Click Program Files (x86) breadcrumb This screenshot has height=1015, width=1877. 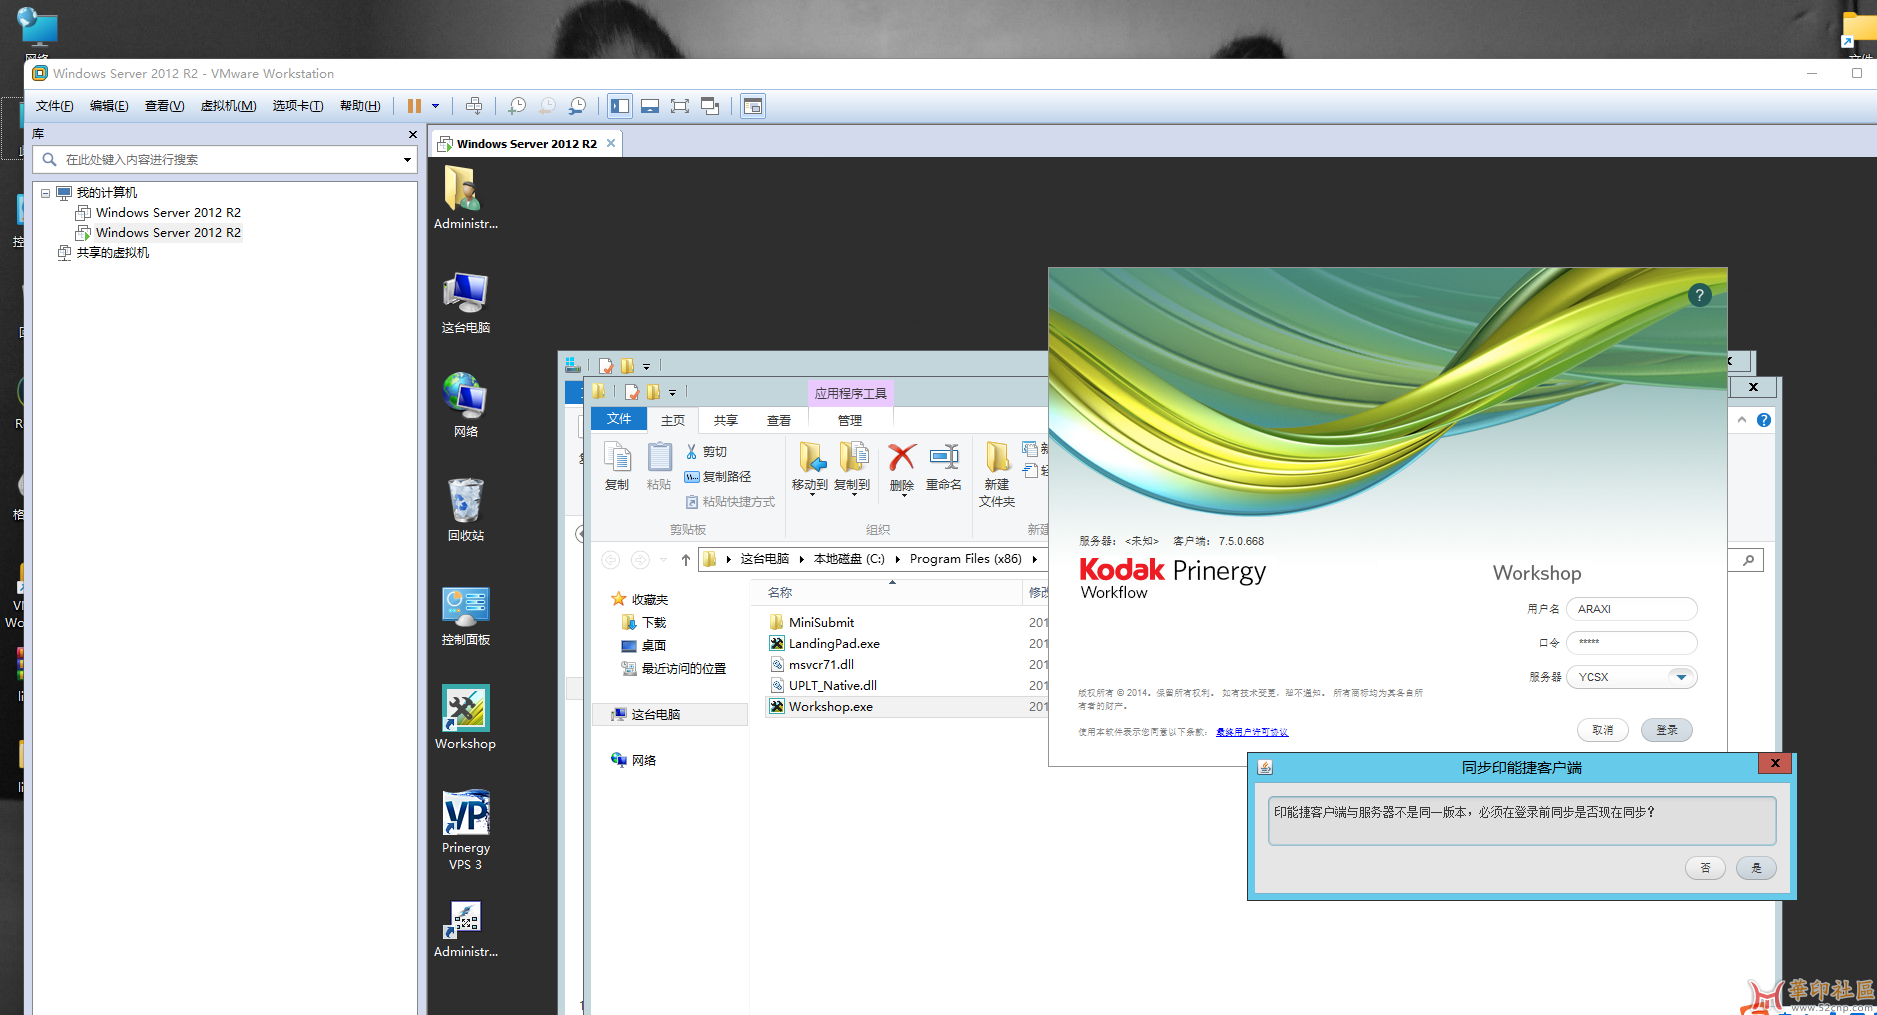(966, 559)
